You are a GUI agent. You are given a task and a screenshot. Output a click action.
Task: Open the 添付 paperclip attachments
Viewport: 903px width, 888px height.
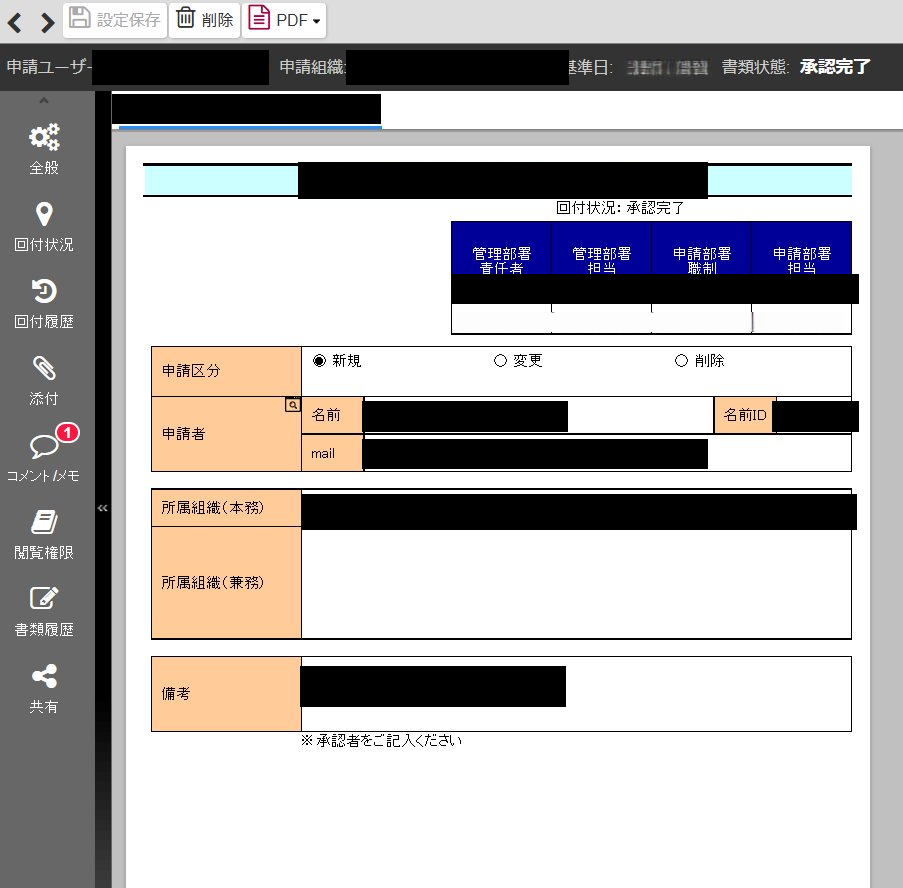point(44,381)
